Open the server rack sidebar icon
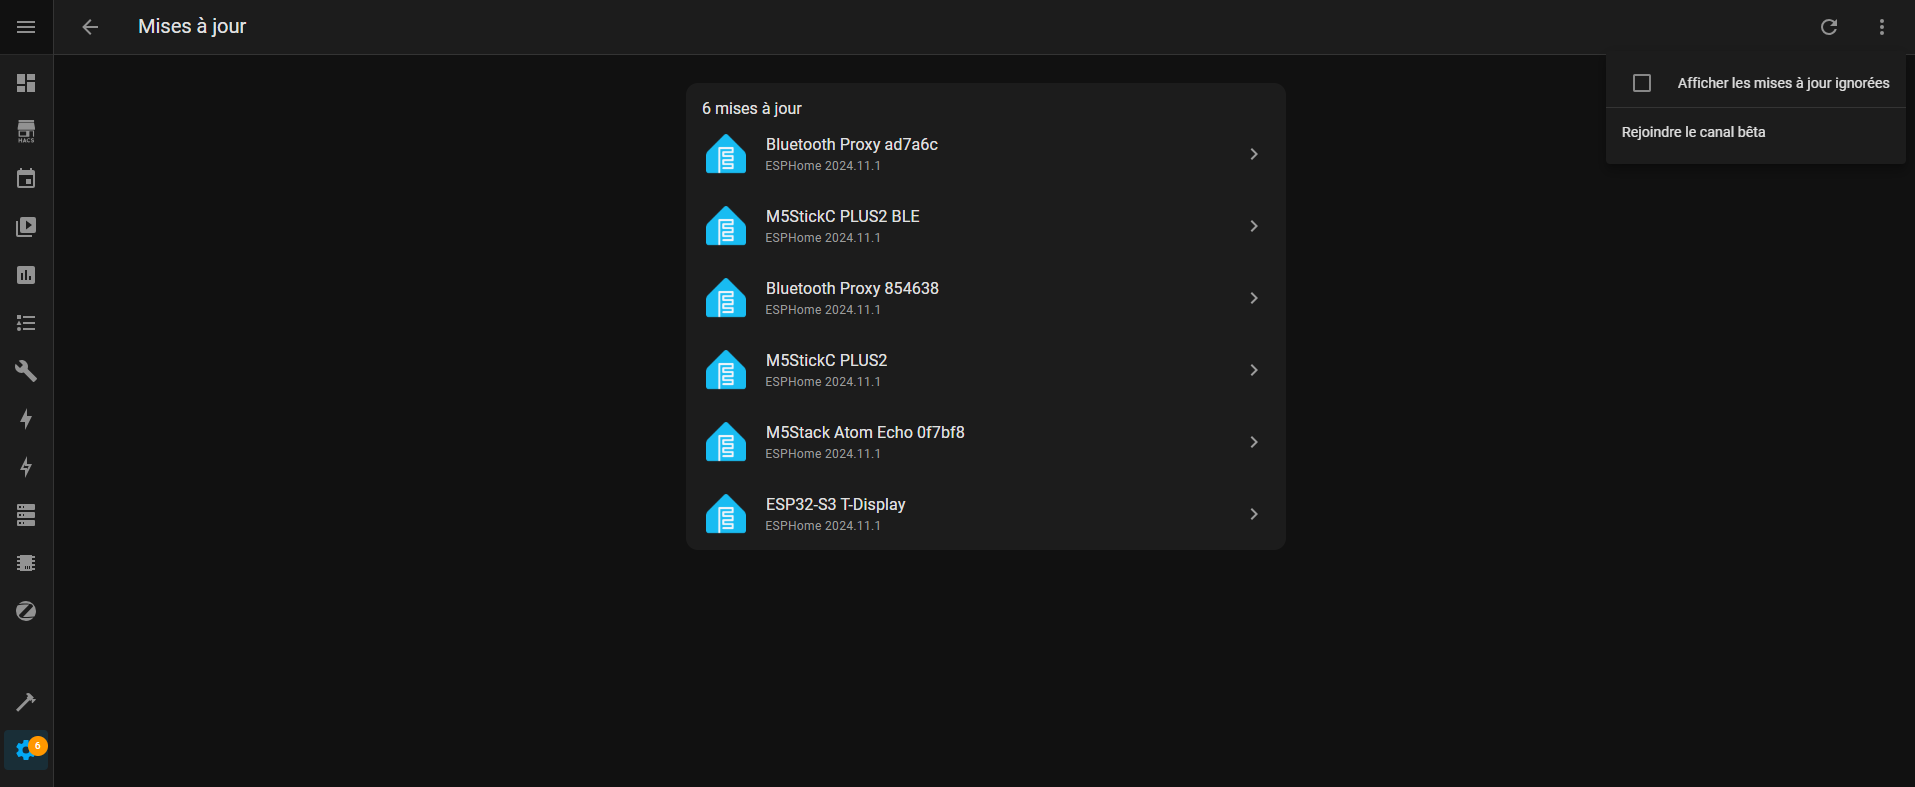The width and height of the screenshot is (1915, 787). pos(26,515)
